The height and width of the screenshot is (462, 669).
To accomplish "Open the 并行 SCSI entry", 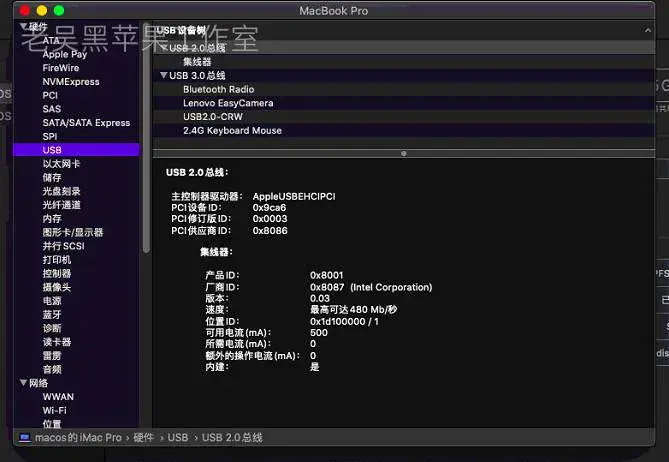I will (63, 246).
